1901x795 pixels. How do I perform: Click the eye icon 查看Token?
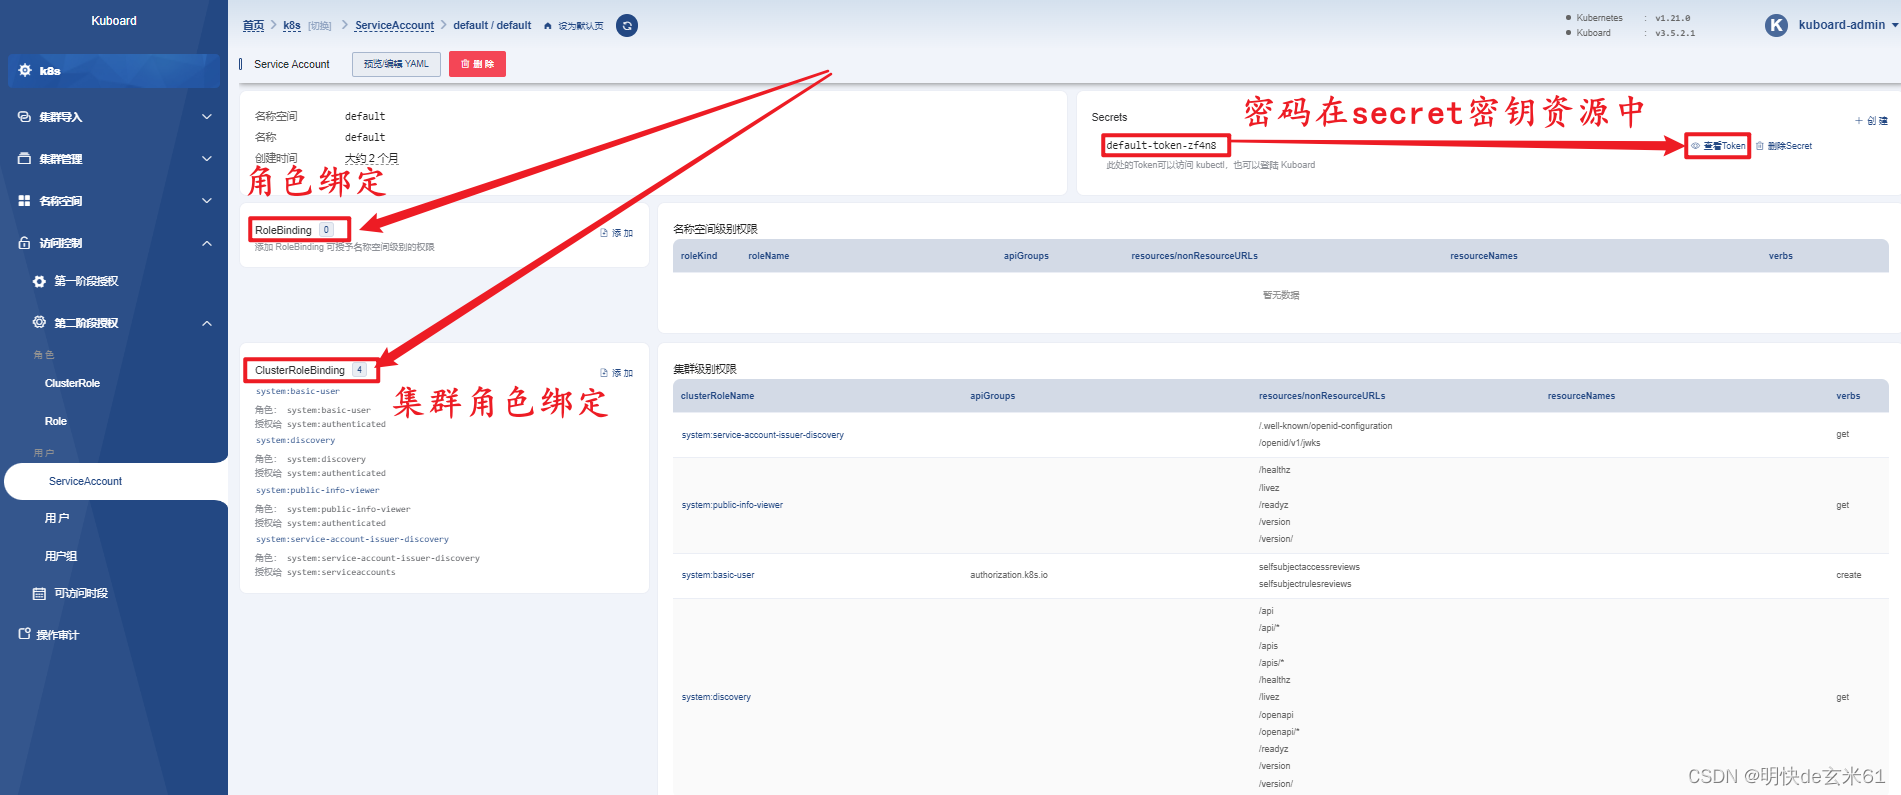pos(1695,146)
